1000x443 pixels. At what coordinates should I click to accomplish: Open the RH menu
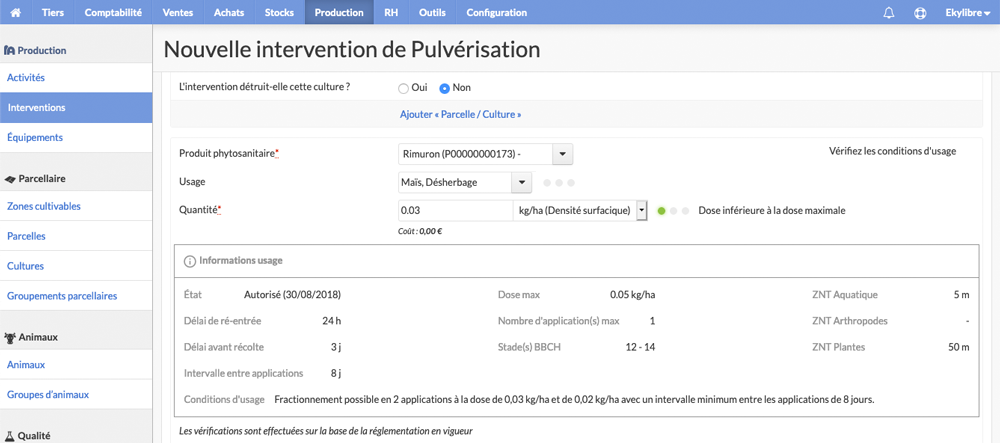pos(391,13)
